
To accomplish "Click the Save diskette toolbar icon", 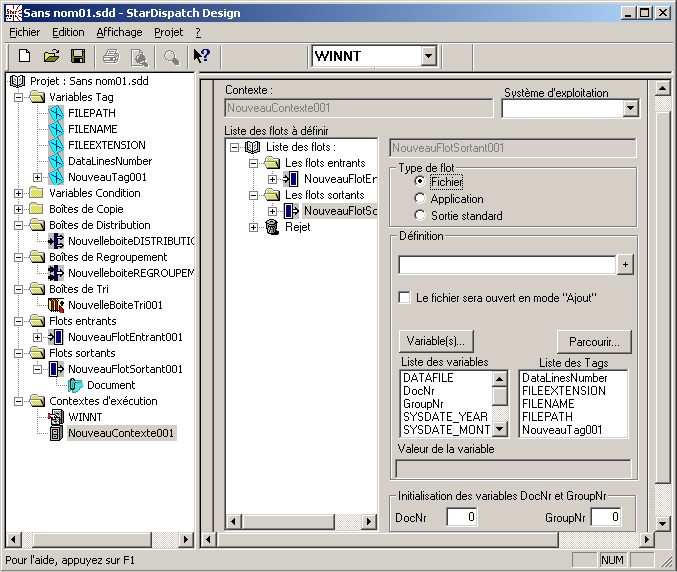I will pos(77,56).
